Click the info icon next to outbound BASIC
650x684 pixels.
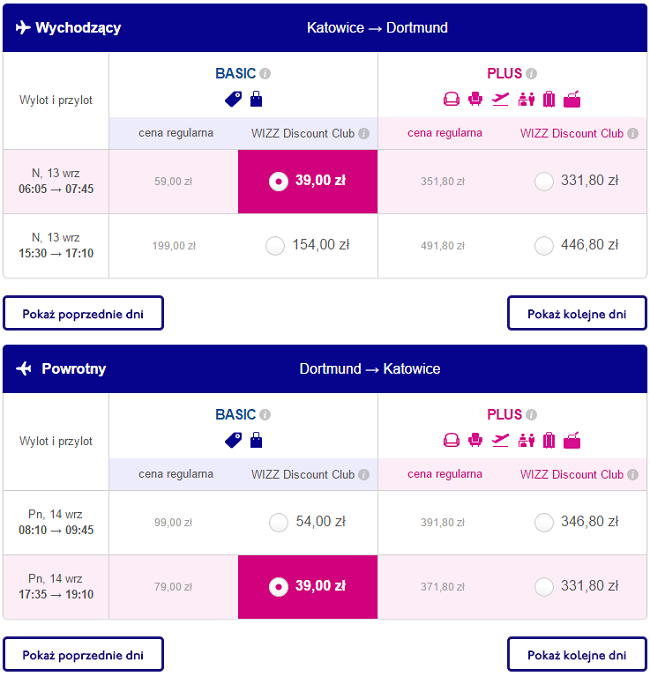pos(265,73)
